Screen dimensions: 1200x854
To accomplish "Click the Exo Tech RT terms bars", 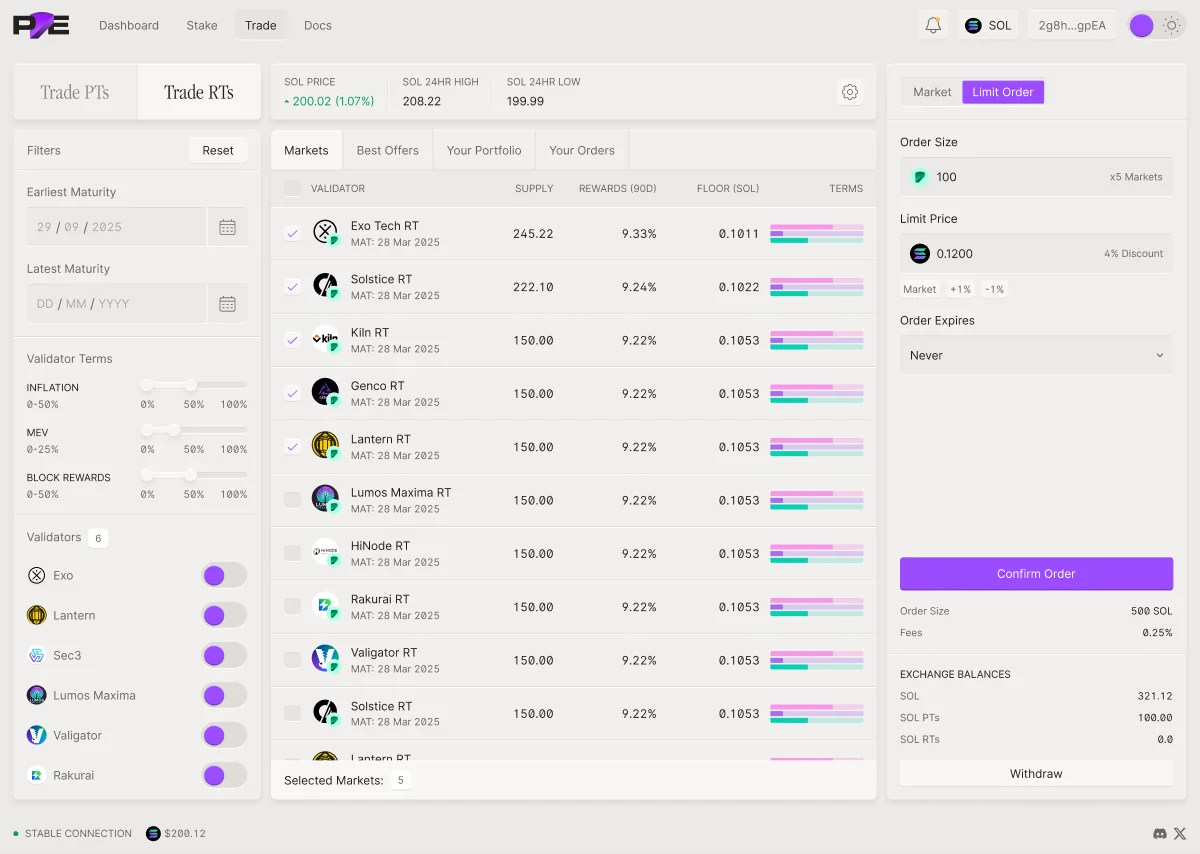I will click(816, 233).
